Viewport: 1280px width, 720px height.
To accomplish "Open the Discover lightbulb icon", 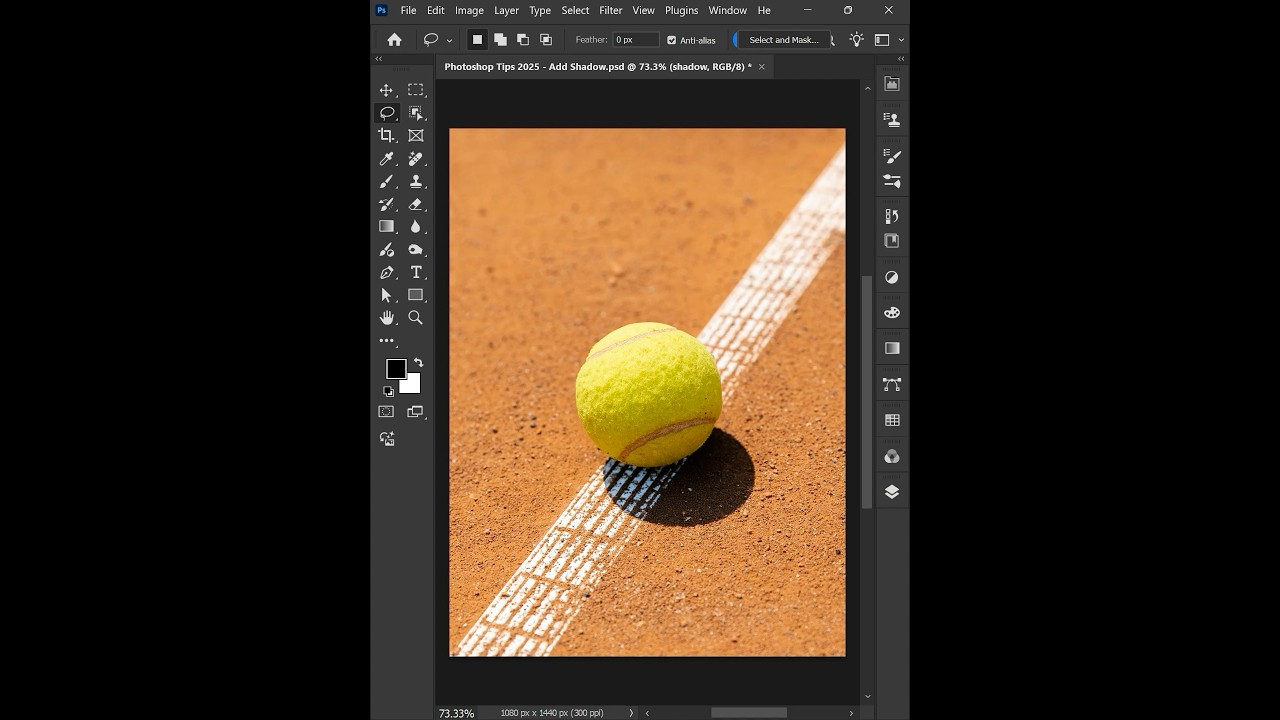I will [x=857, y=40].
